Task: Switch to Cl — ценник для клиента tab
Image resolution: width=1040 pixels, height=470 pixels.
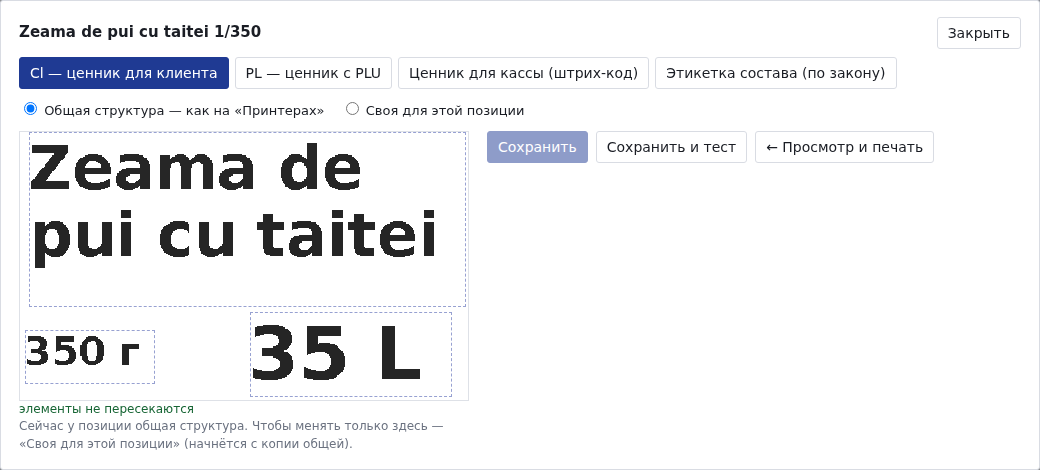Action: 124,73
